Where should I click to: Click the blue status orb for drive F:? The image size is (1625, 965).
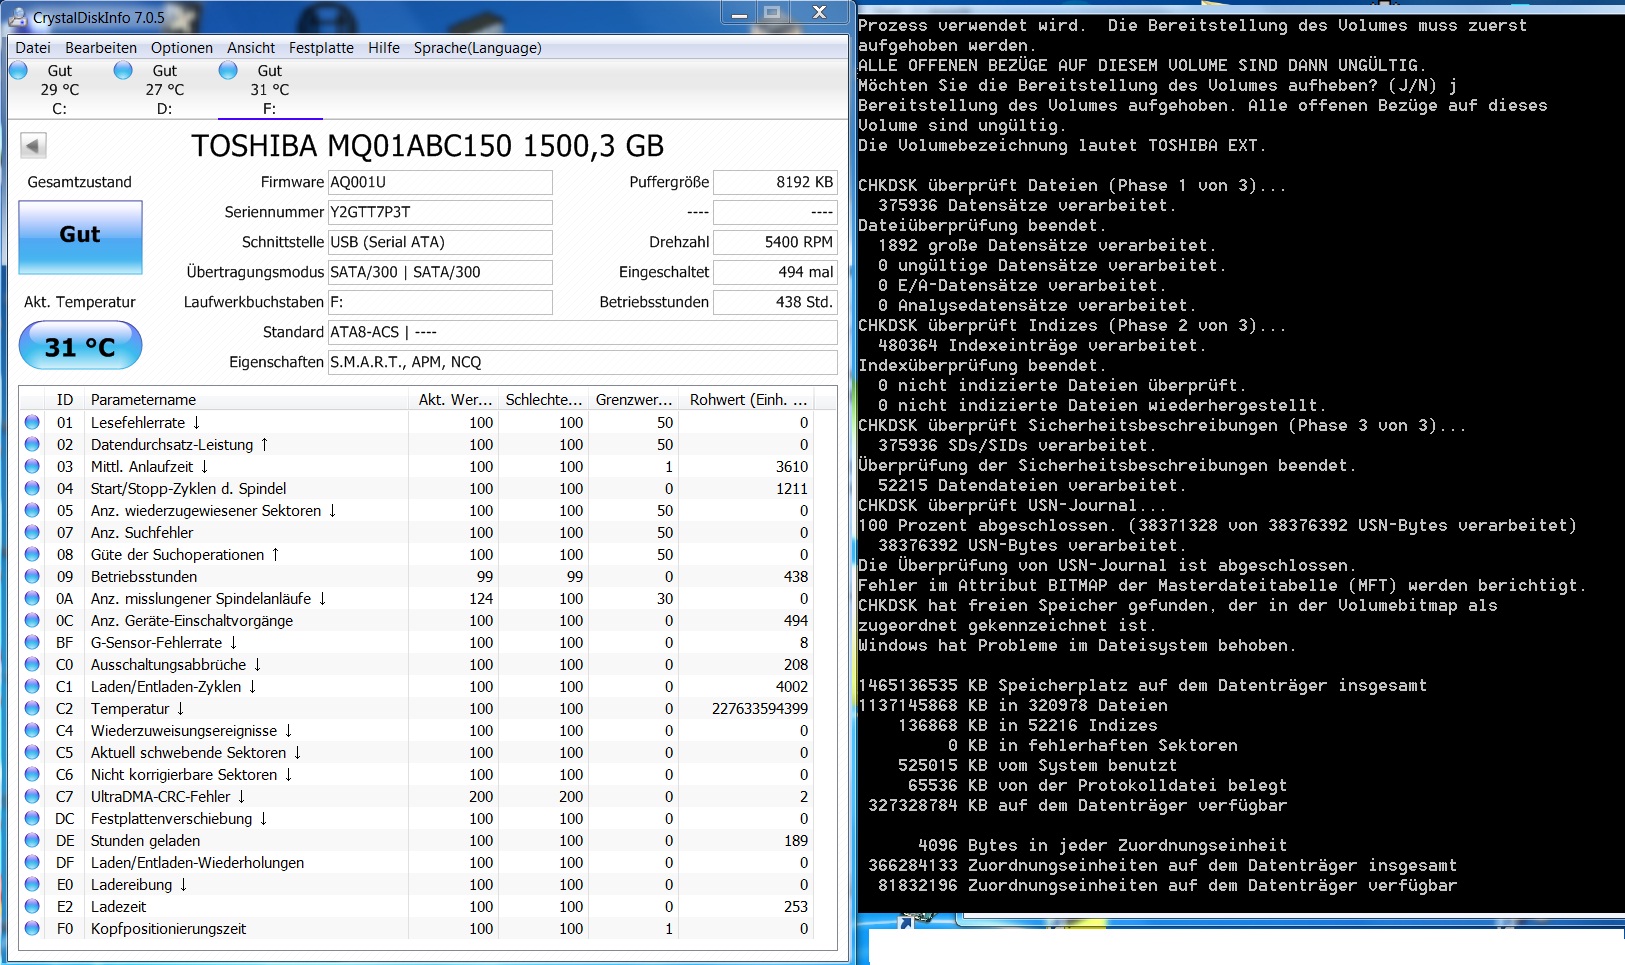pos(228,70)
